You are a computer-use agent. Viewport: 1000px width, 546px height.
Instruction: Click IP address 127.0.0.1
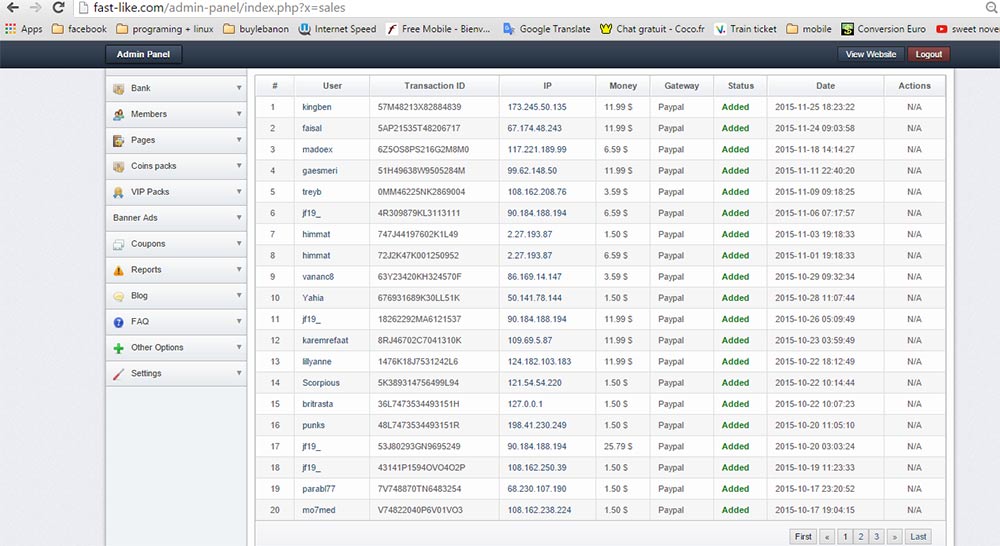pos(525,404)
